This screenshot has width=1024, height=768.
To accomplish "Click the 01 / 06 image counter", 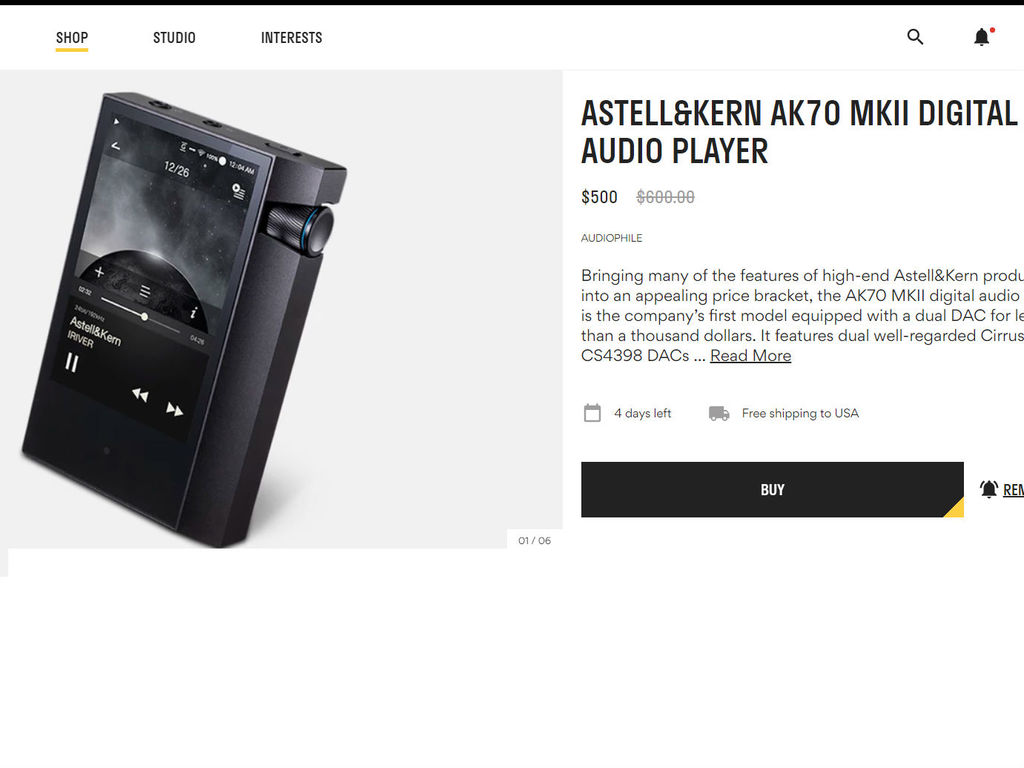I will coord(534,541).
